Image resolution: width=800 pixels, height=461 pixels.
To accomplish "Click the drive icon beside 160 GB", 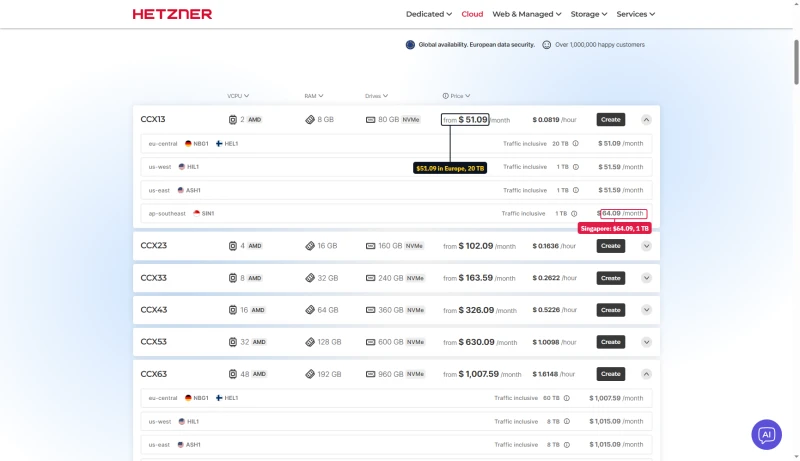I will pos(370,246).
